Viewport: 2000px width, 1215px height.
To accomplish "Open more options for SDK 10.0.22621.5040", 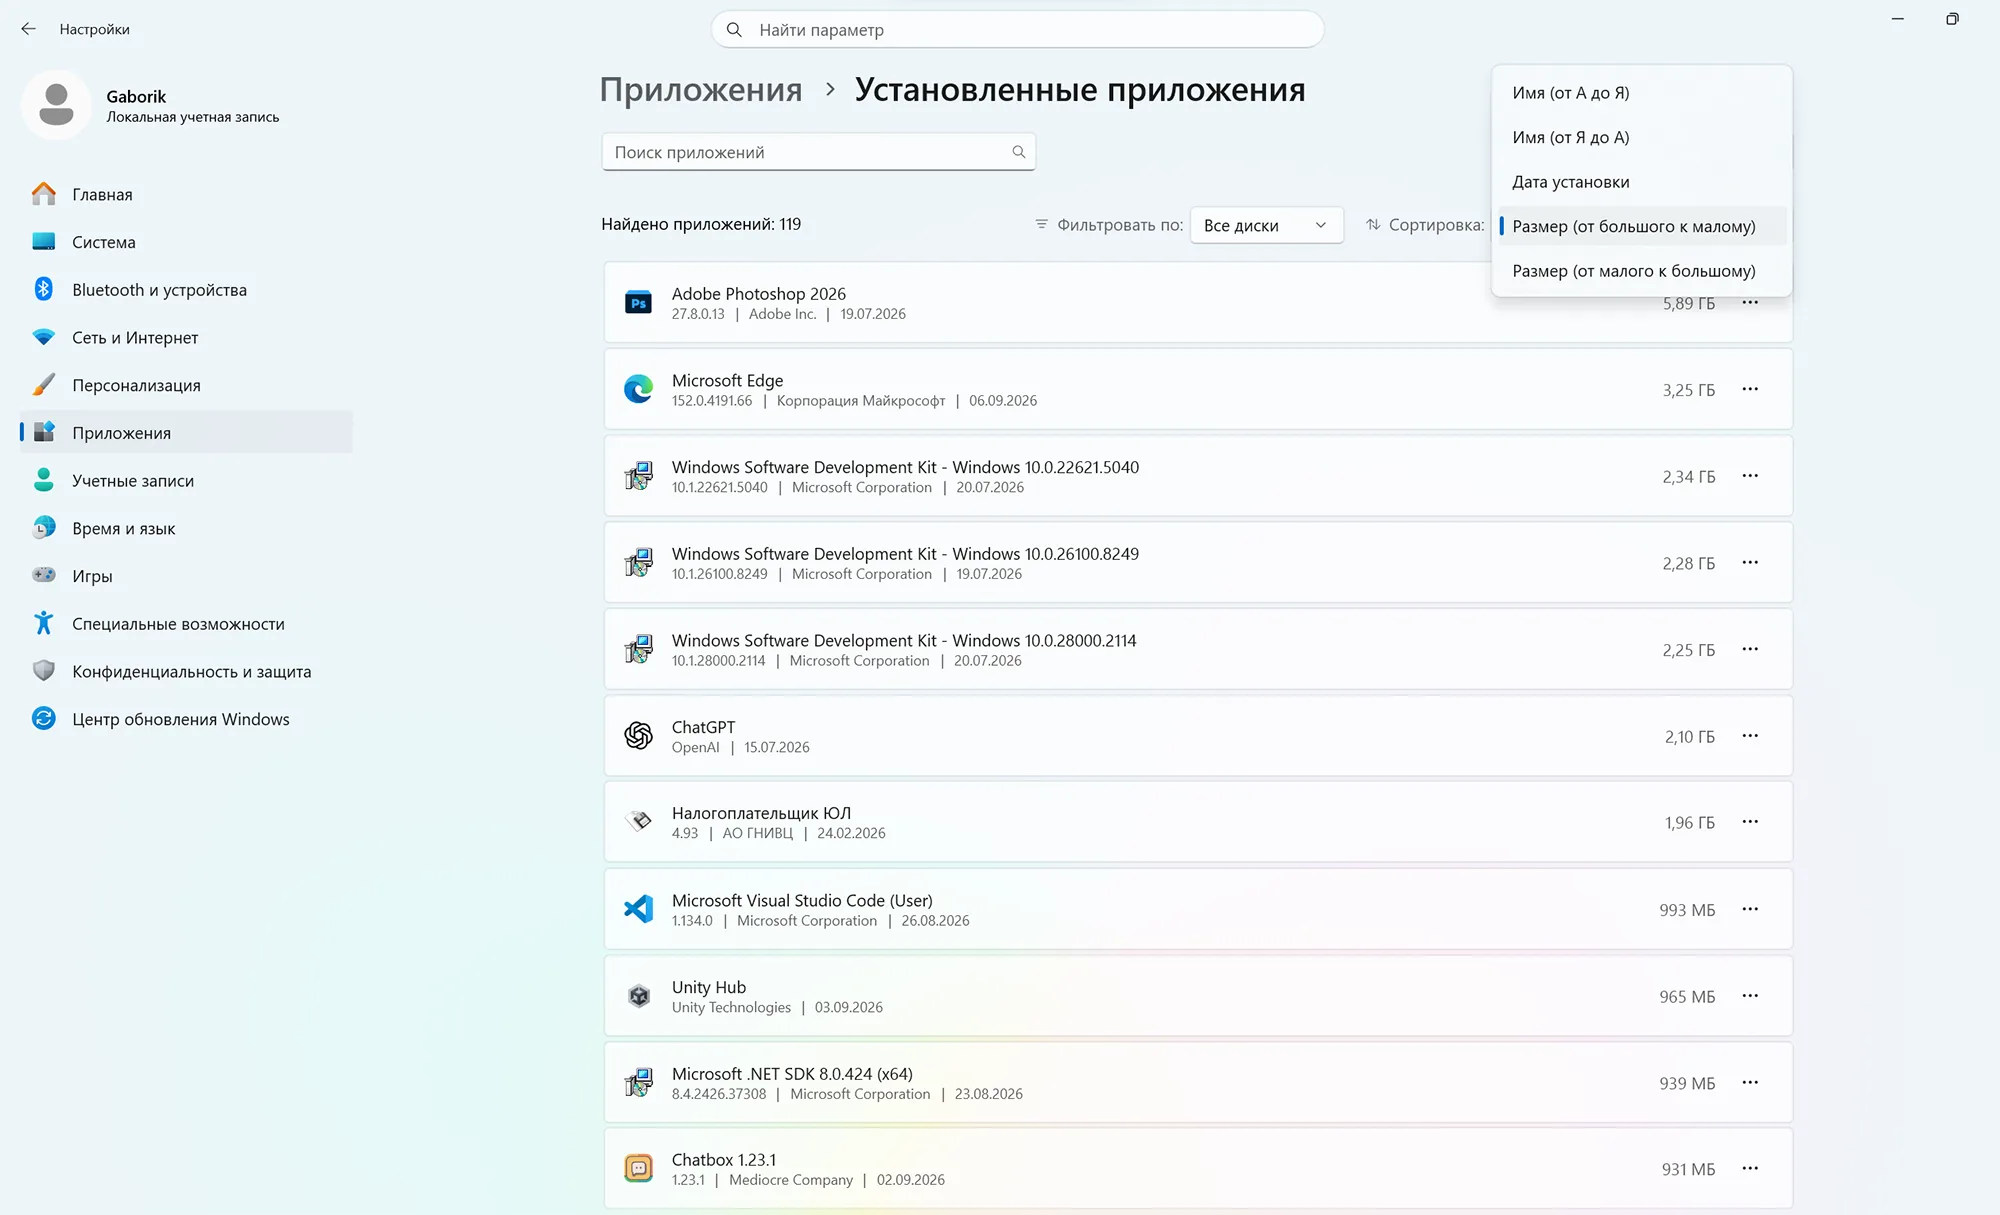I will point(1750,476).
